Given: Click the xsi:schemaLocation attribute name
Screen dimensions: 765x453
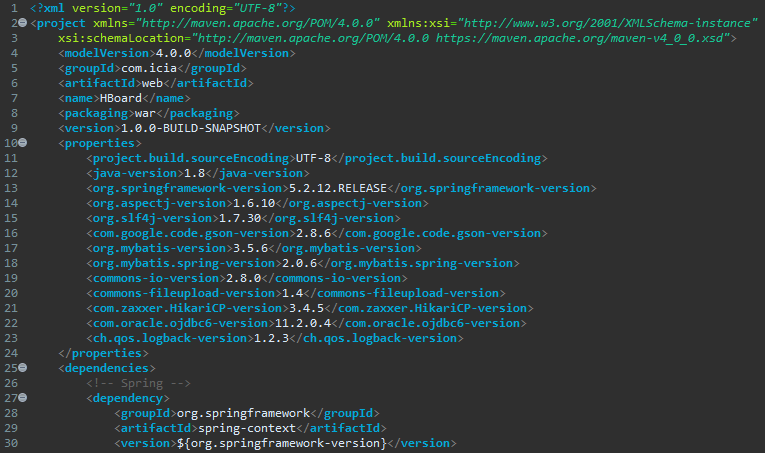Looking at the screenshot, I should (x=121, y=38).
